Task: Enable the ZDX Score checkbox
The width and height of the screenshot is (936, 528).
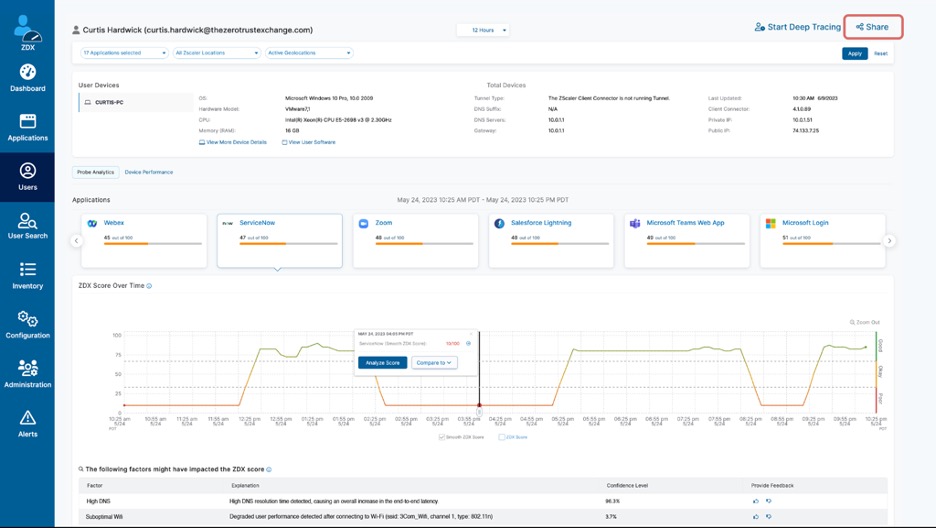Action: 502,437
